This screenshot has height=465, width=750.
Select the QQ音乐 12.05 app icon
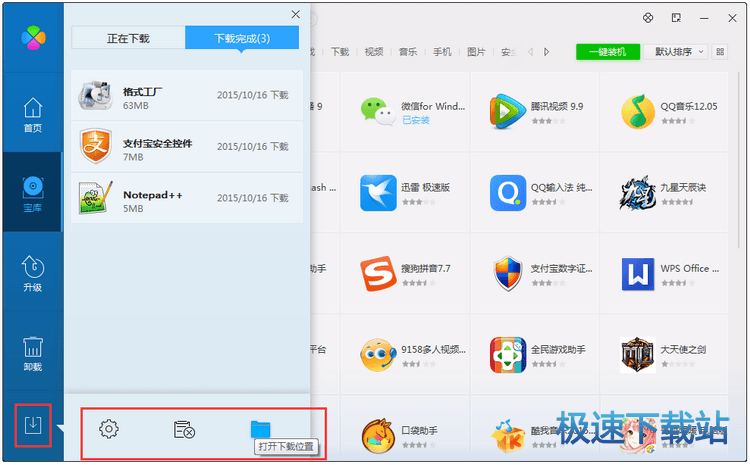[x=638, y=112]
